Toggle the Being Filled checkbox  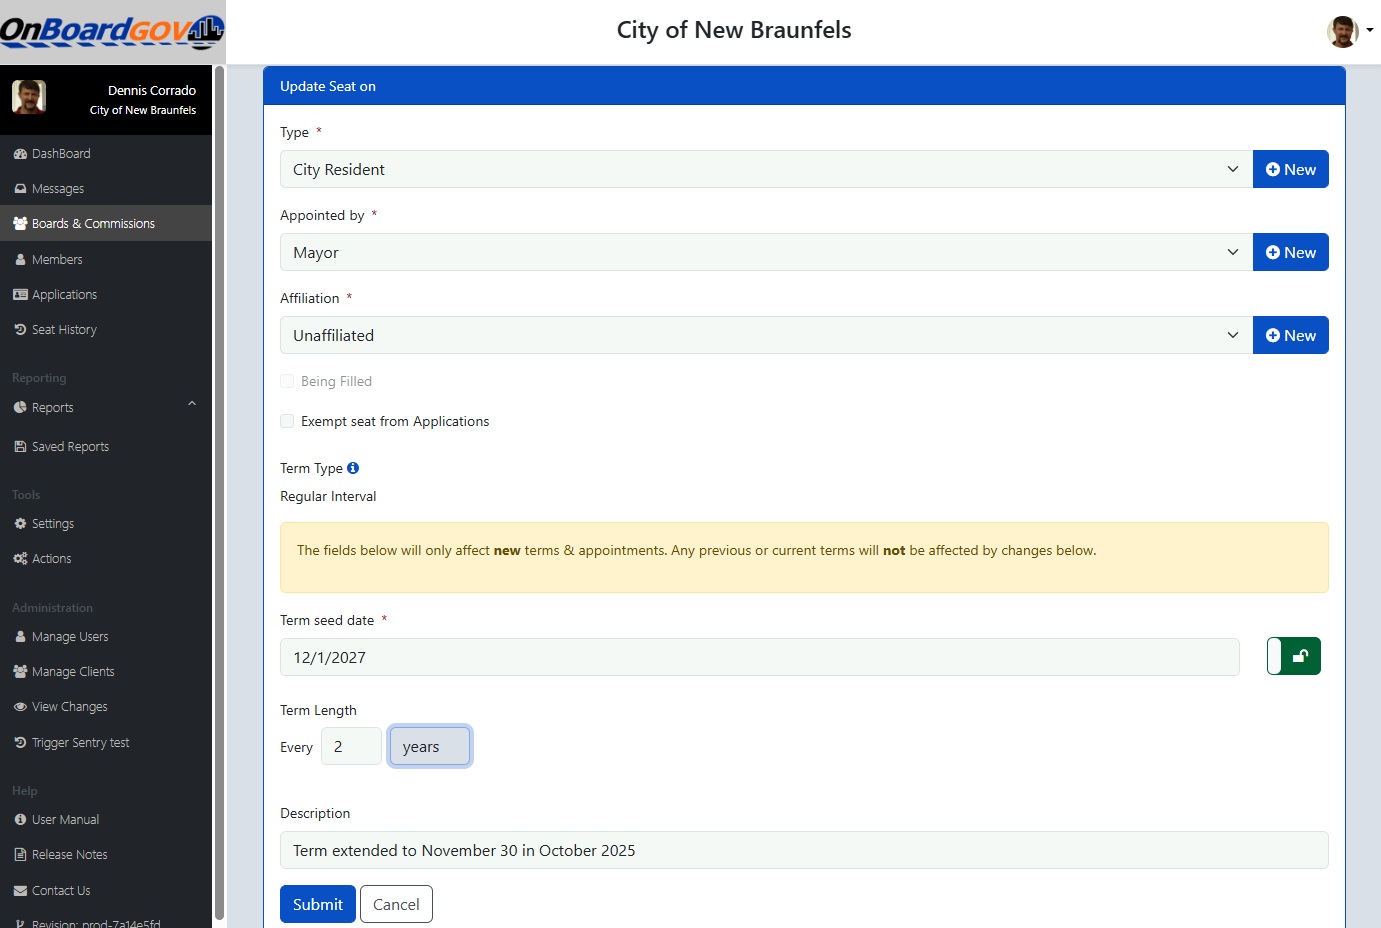click(x=287, y=381)
